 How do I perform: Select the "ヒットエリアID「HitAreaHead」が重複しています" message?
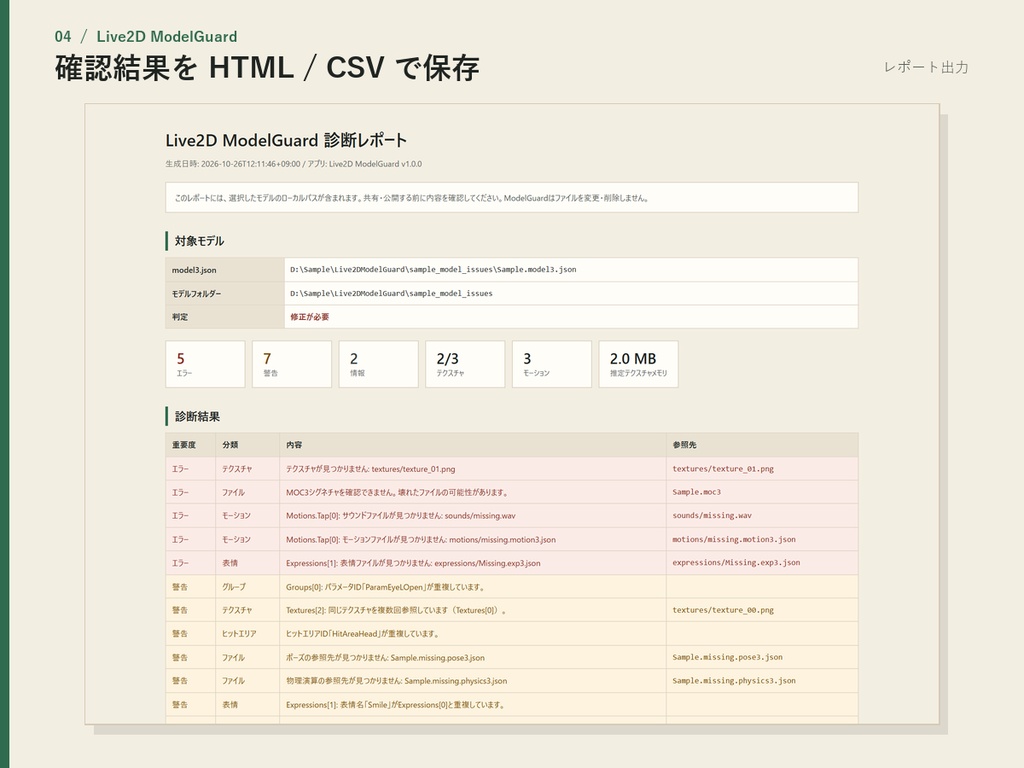coord(362,633)
